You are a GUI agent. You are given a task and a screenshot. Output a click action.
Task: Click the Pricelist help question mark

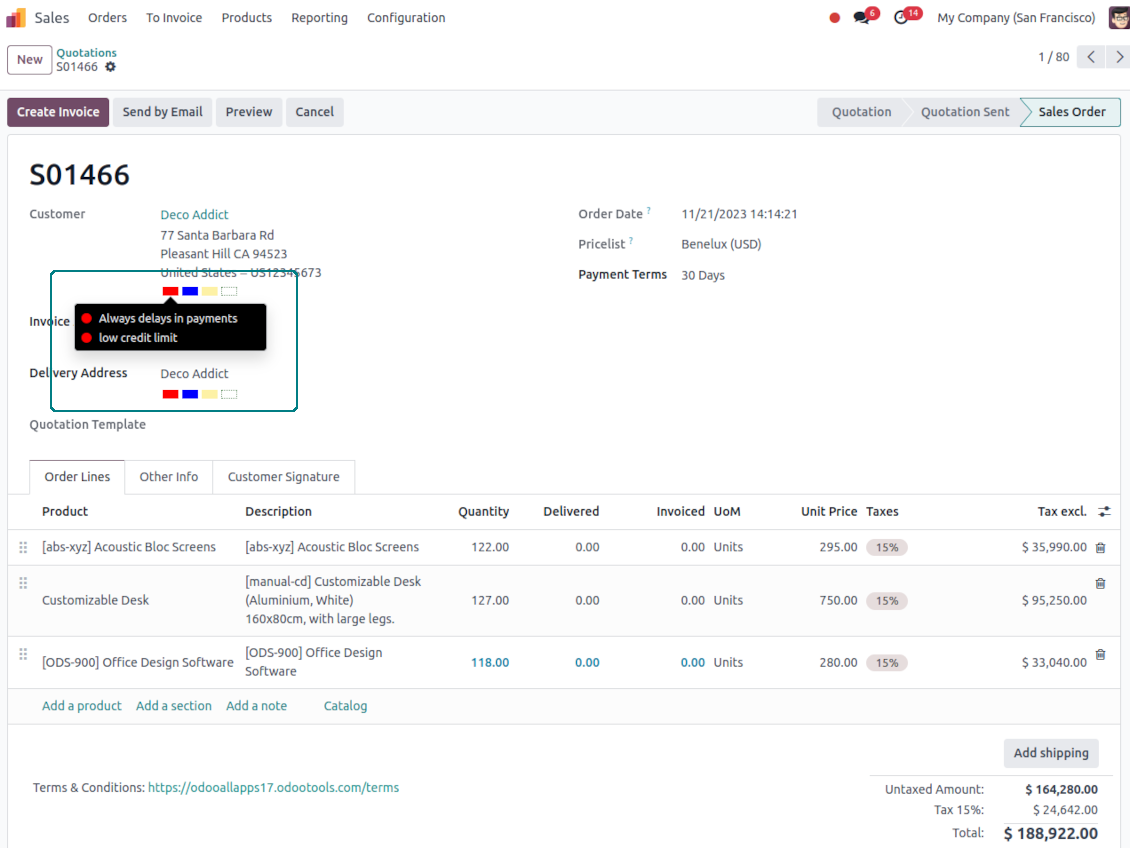[x=631, y=241]
